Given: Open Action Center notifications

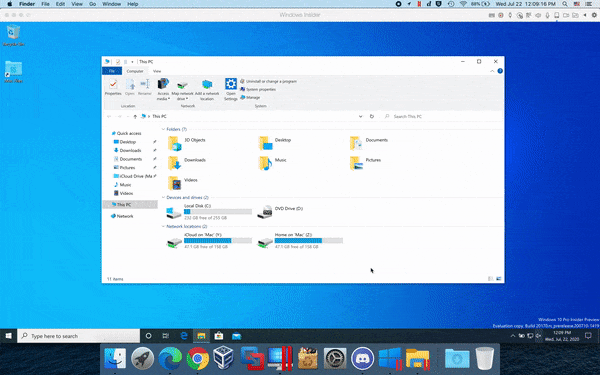Looking at the screenshot, I should (588, 336).
